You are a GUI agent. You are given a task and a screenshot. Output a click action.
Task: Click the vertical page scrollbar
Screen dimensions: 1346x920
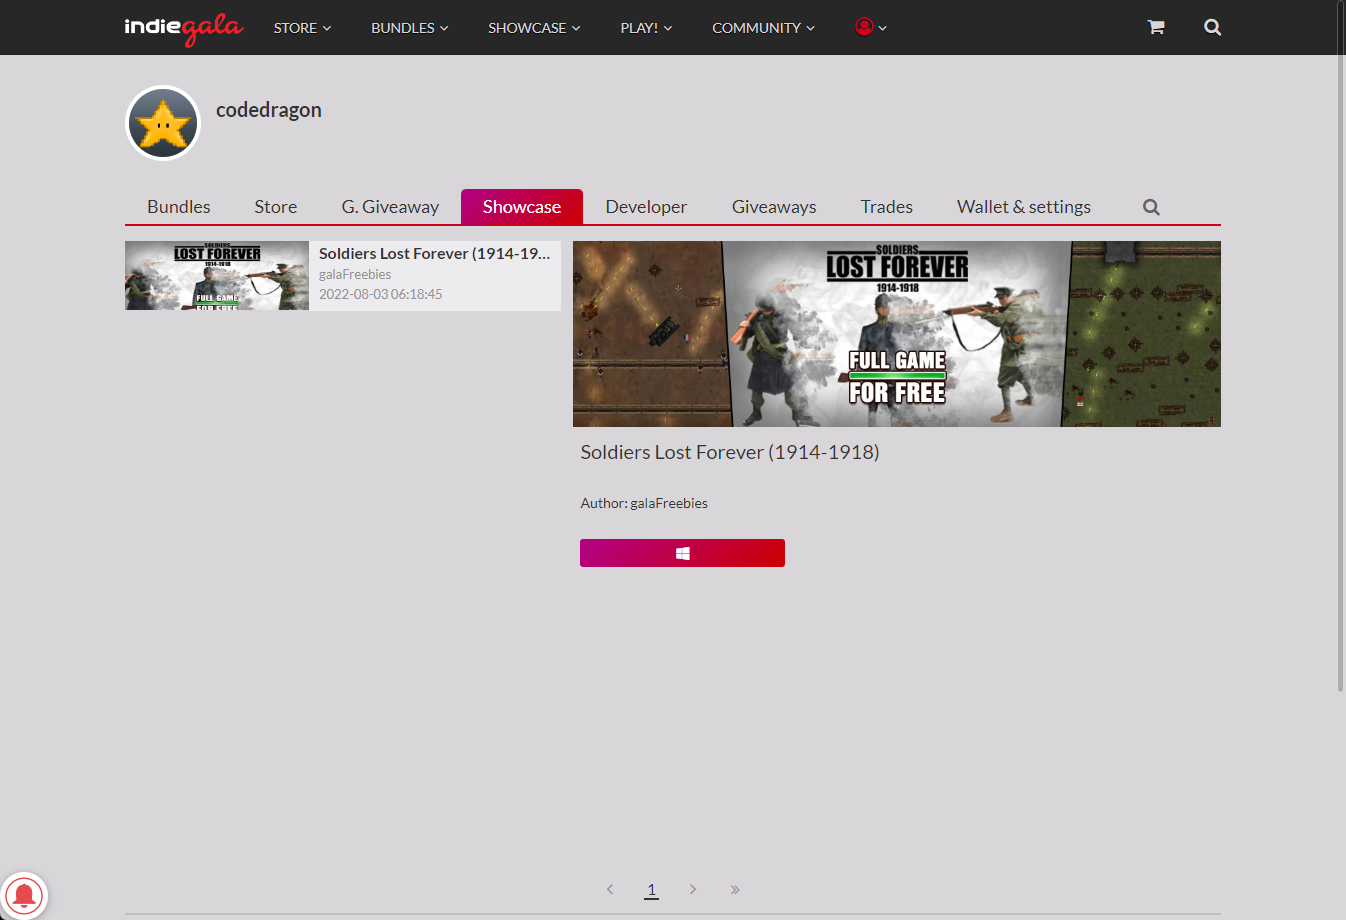pos(1341,345)
